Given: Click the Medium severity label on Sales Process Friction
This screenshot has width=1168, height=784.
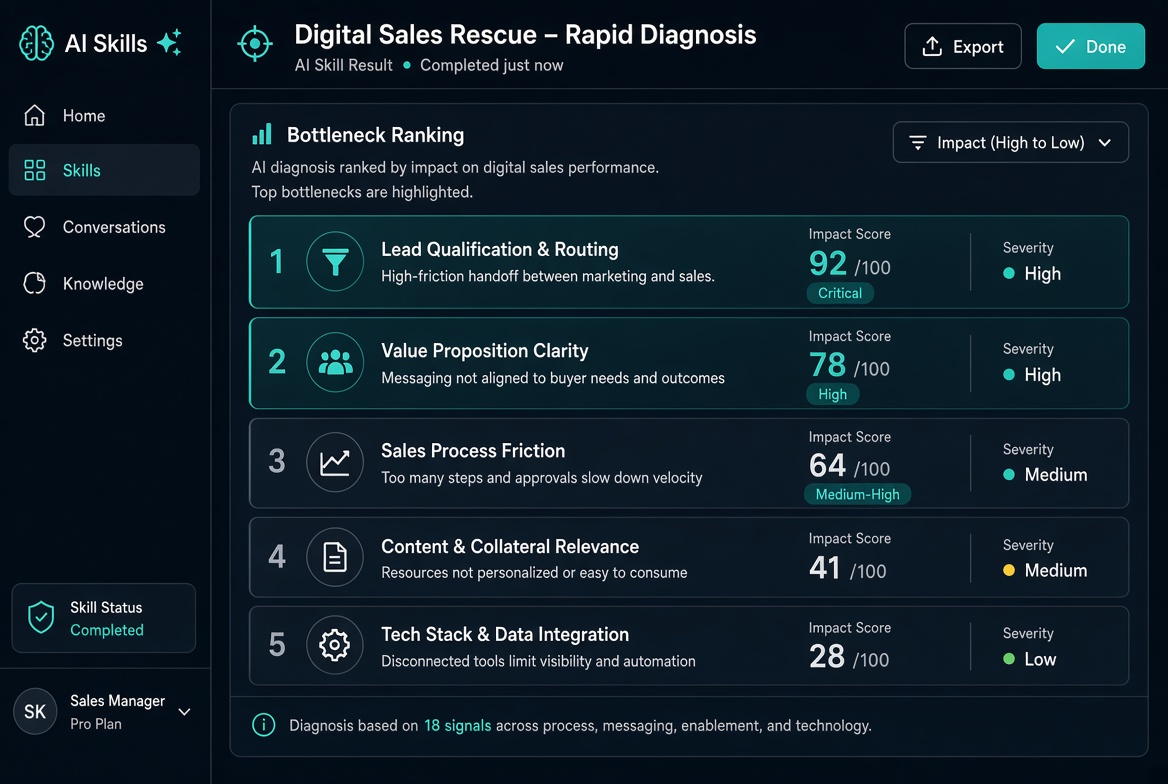Looking at the screenshot, I should (x=1056, y=475).
